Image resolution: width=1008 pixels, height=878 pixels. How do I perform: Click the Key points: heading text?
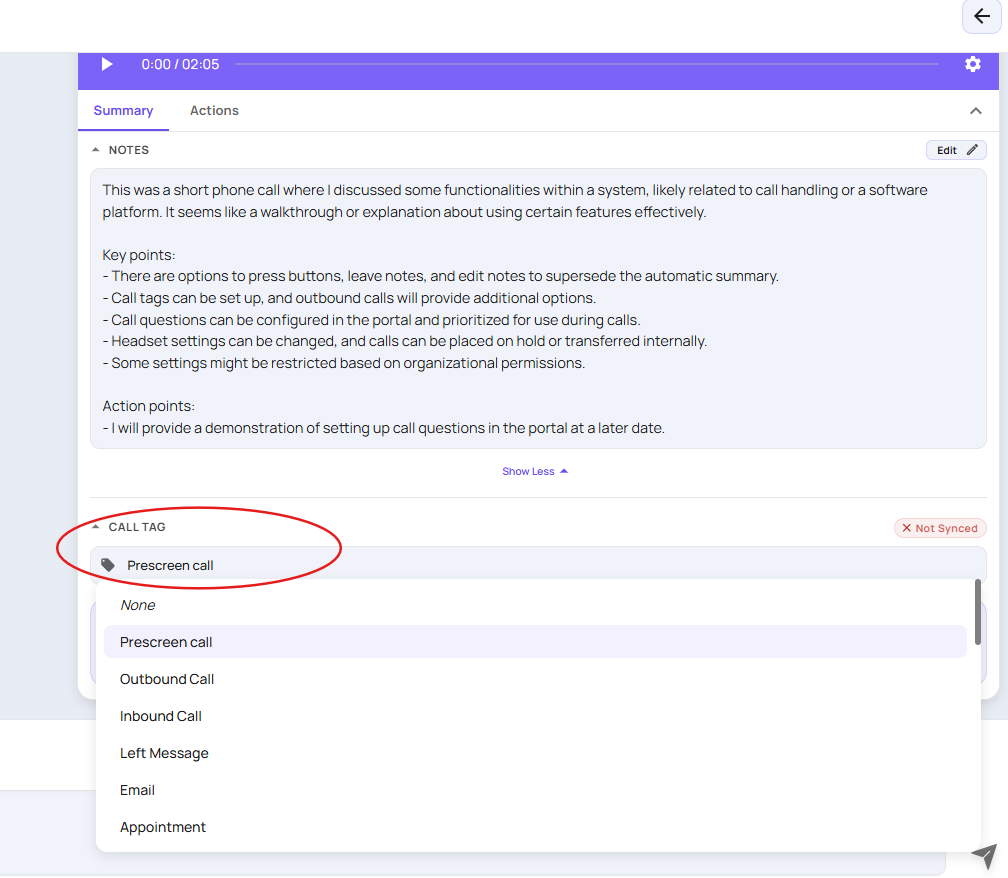[139, 255]
